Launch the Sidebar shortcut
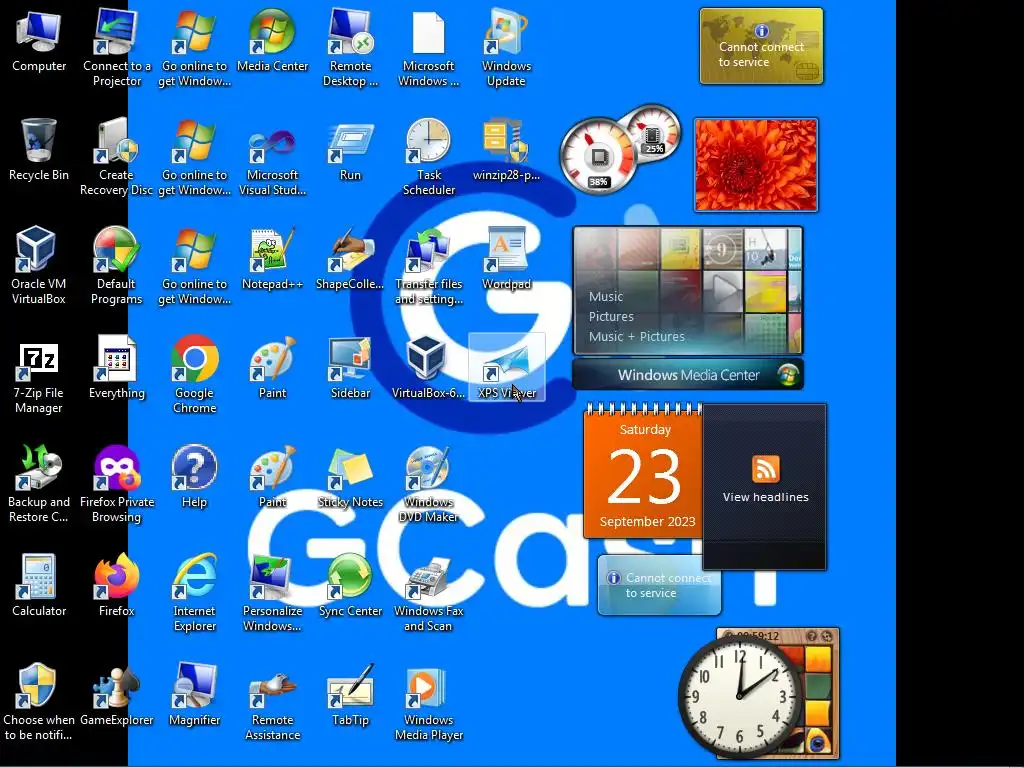Image resolution: width=1024 pixels, height=768 pixels. click(x=350, y=368)
